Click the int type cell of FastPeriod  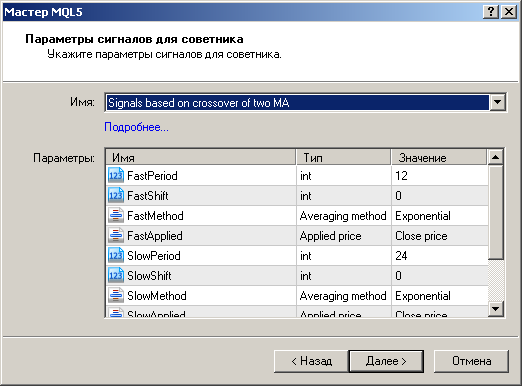click(344, 176)
